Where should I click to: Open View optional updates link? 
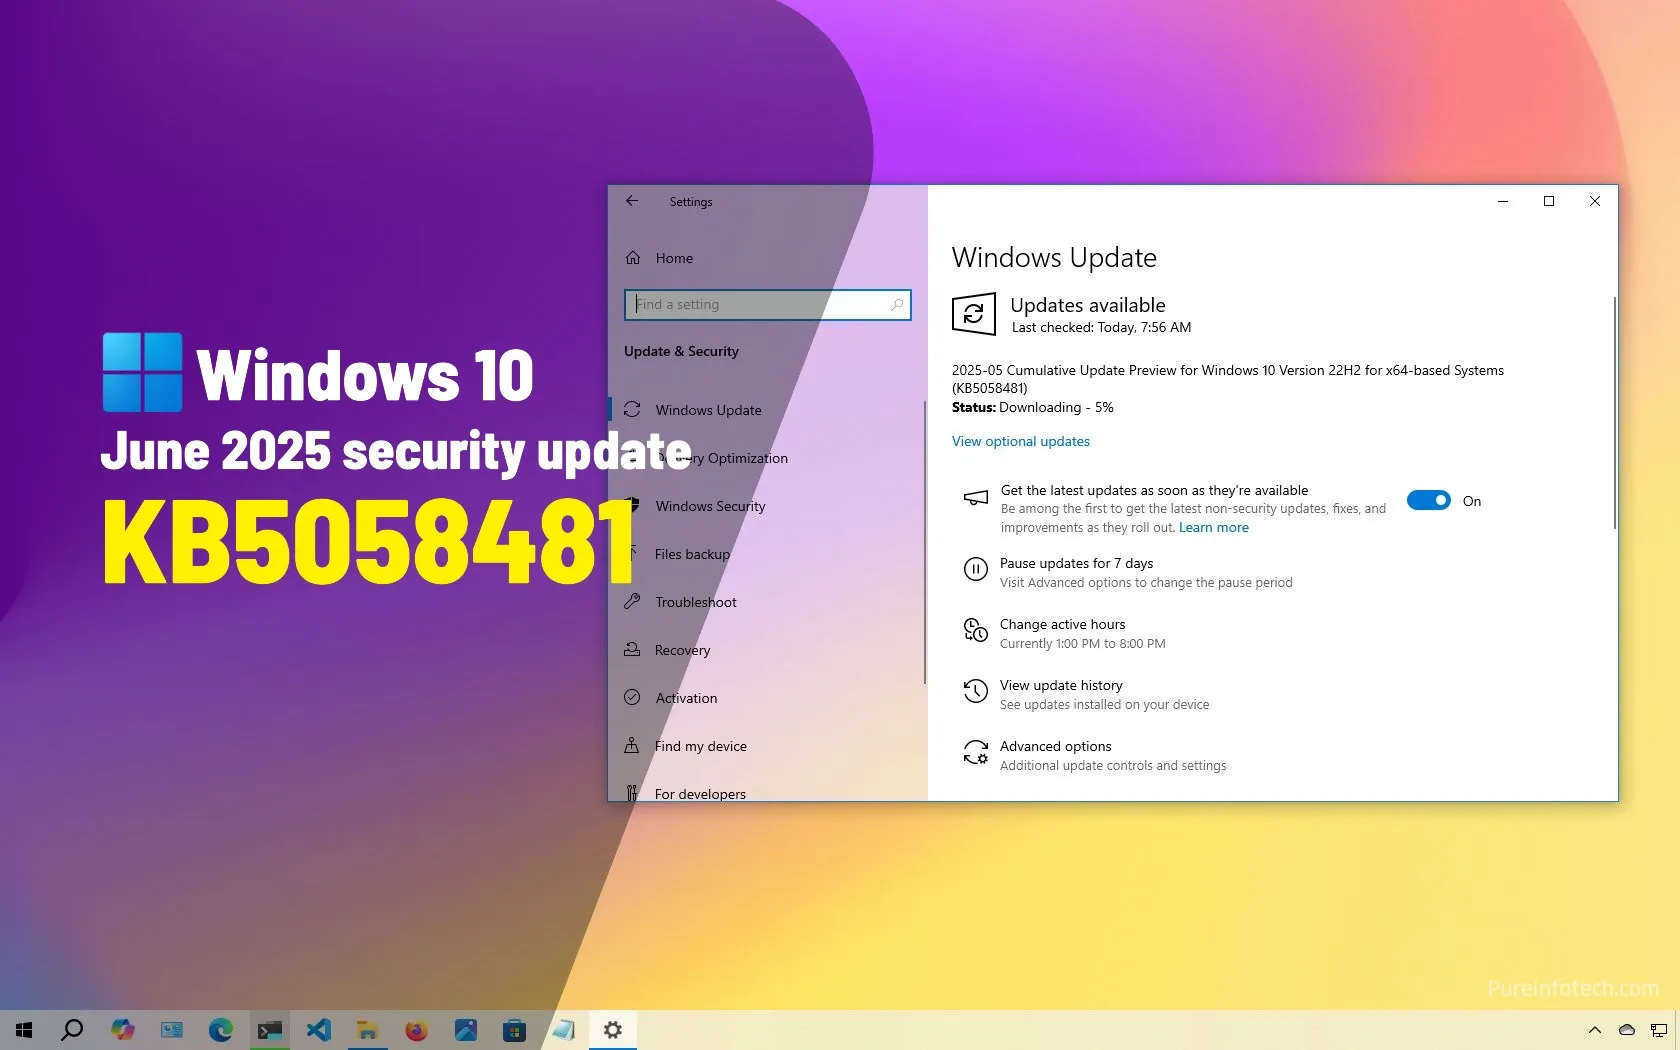(x=1020, y=441)
